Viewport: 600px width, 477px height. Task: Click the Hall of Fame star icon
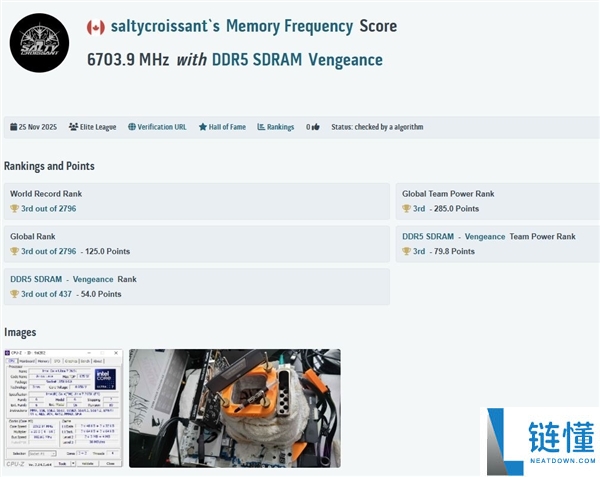tap(203, 127)
